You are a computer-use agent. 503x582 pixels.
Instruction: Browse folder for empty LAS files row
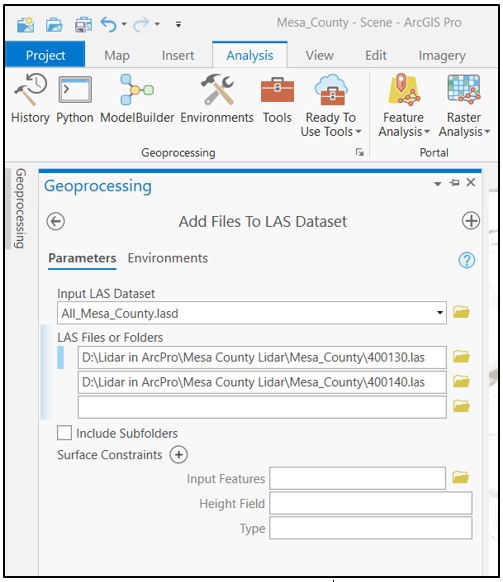[461, 406]
